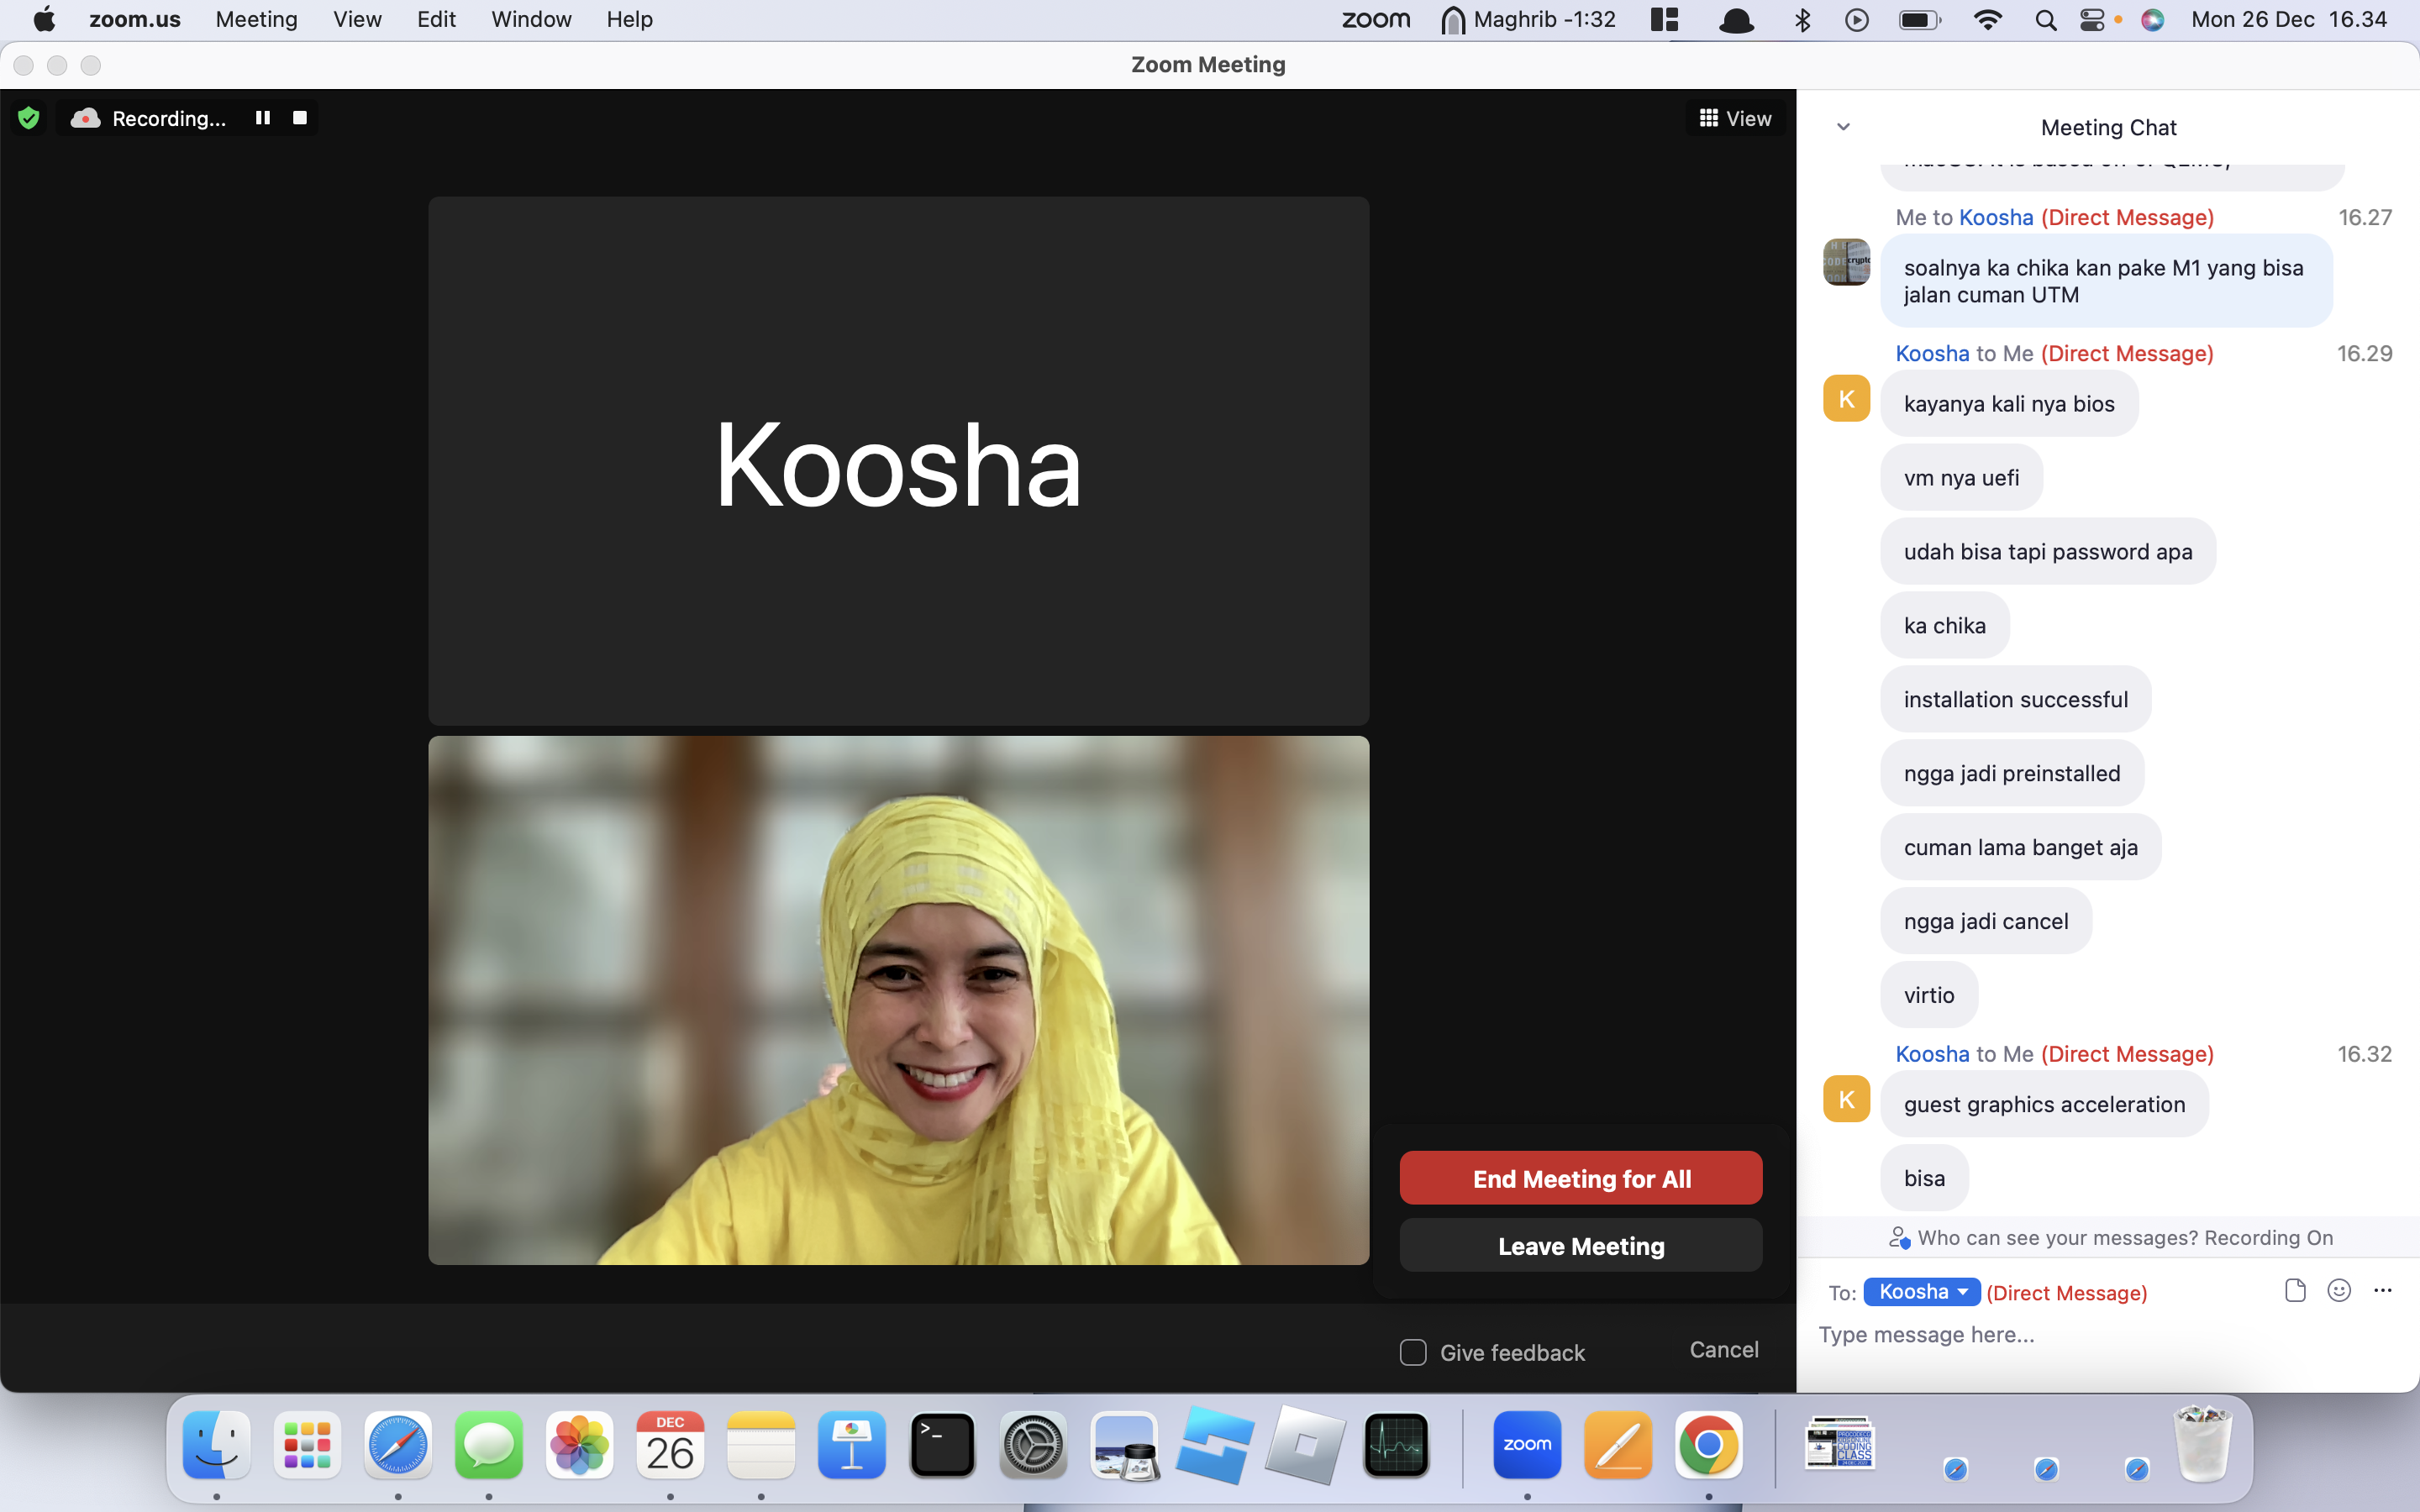2420x1512 pixels.
Task: Open Spotlight search icon
Action: (x=2045, y=19)
